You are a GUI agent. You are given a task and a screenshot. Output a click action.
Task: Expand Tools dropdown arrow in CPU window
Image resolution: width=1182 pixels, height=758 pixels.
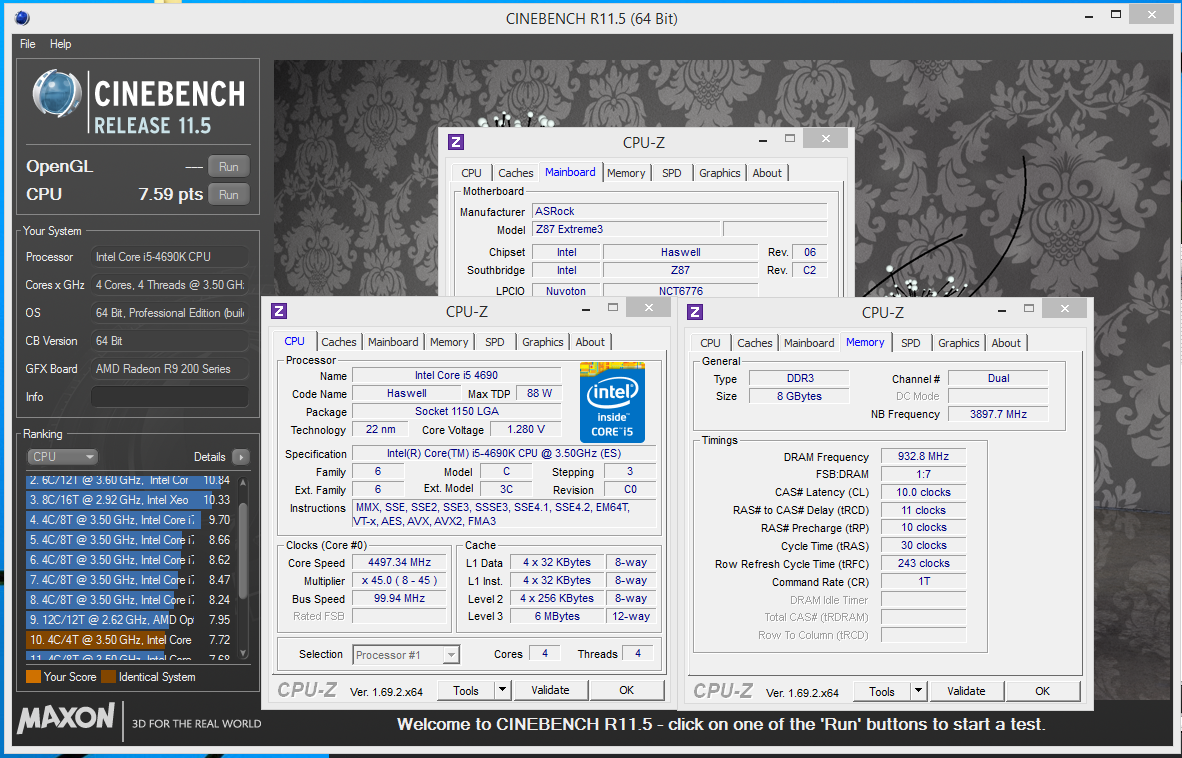click(x=503, y=690)
